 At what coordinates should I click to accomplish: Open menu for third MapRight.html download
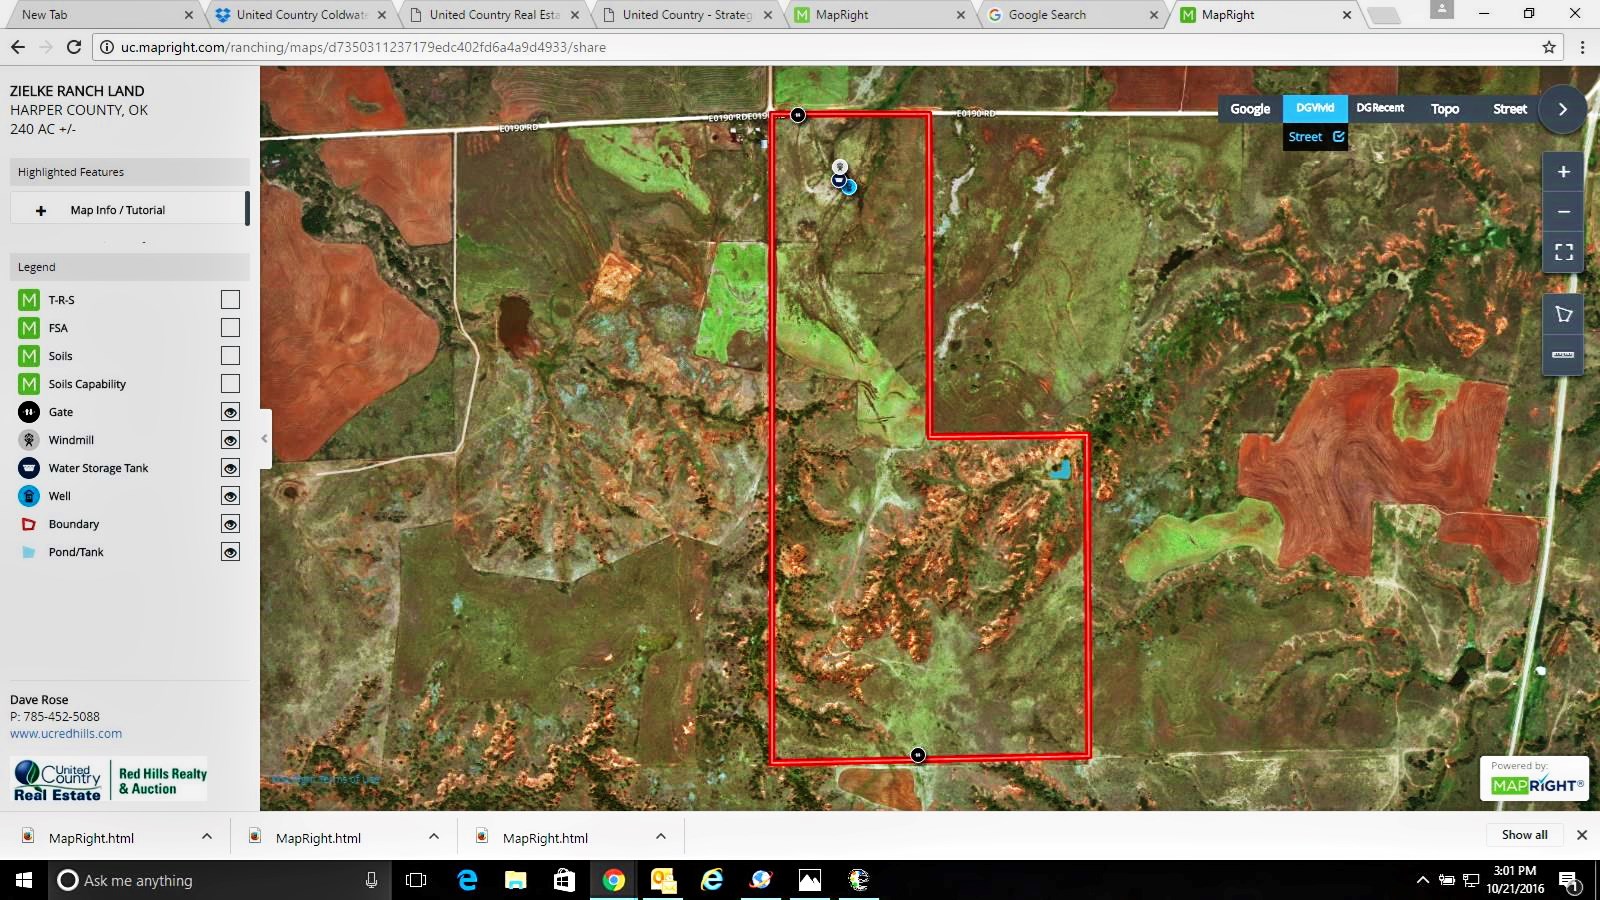661,837
